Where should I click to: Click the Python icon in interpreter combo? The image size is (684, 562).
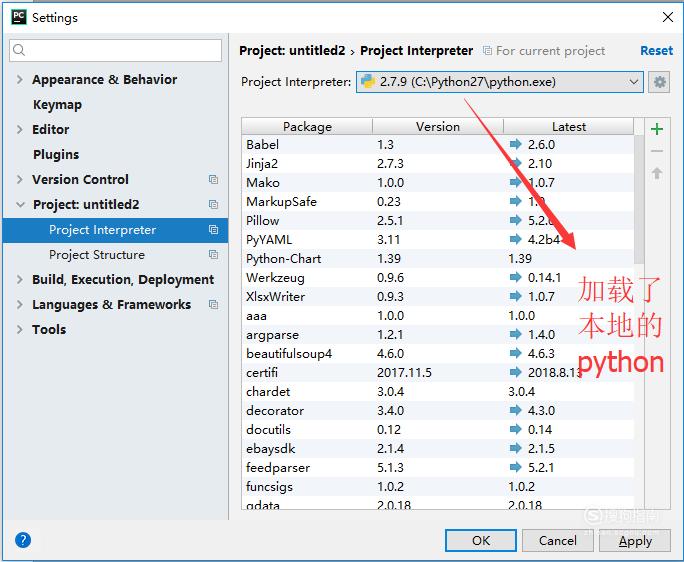(x=368, y=82)
